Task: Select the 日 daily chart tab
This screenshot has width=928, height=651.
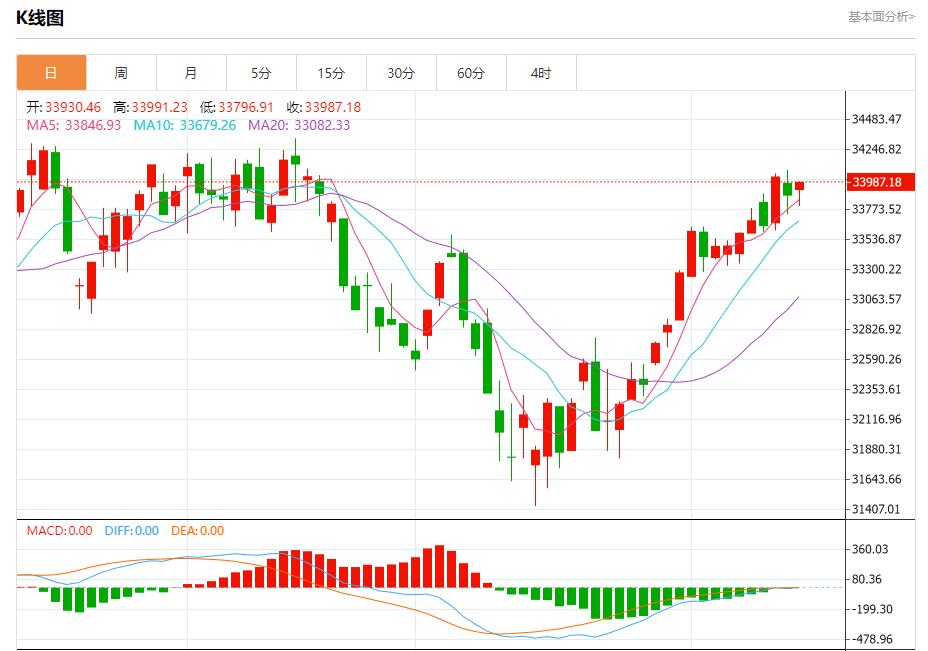Action: click(51, 73)
